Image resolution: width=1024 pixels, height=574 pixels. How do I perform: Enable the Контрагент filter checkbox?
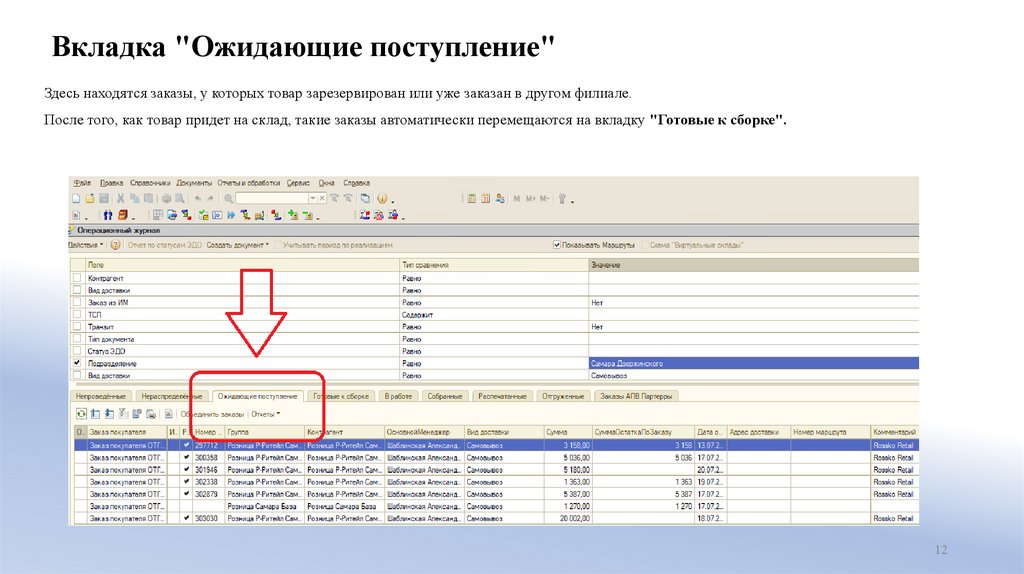[x=77, y=278]
